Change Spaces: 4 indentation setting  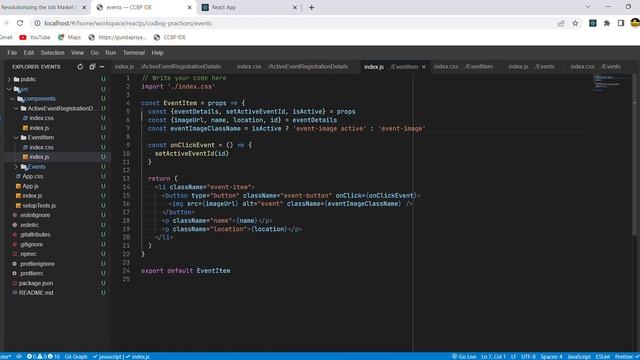[551, 357]
